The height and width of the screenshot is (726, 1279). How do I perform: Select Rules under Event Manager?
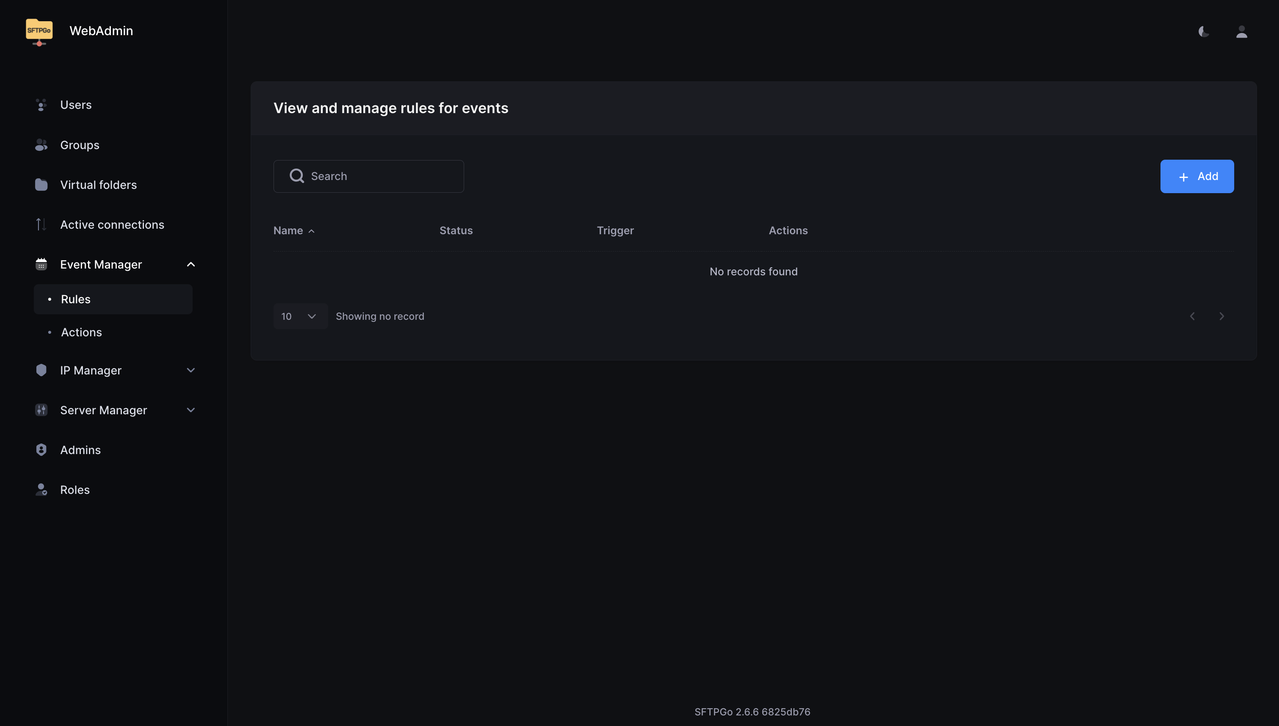tap(75, 297)
